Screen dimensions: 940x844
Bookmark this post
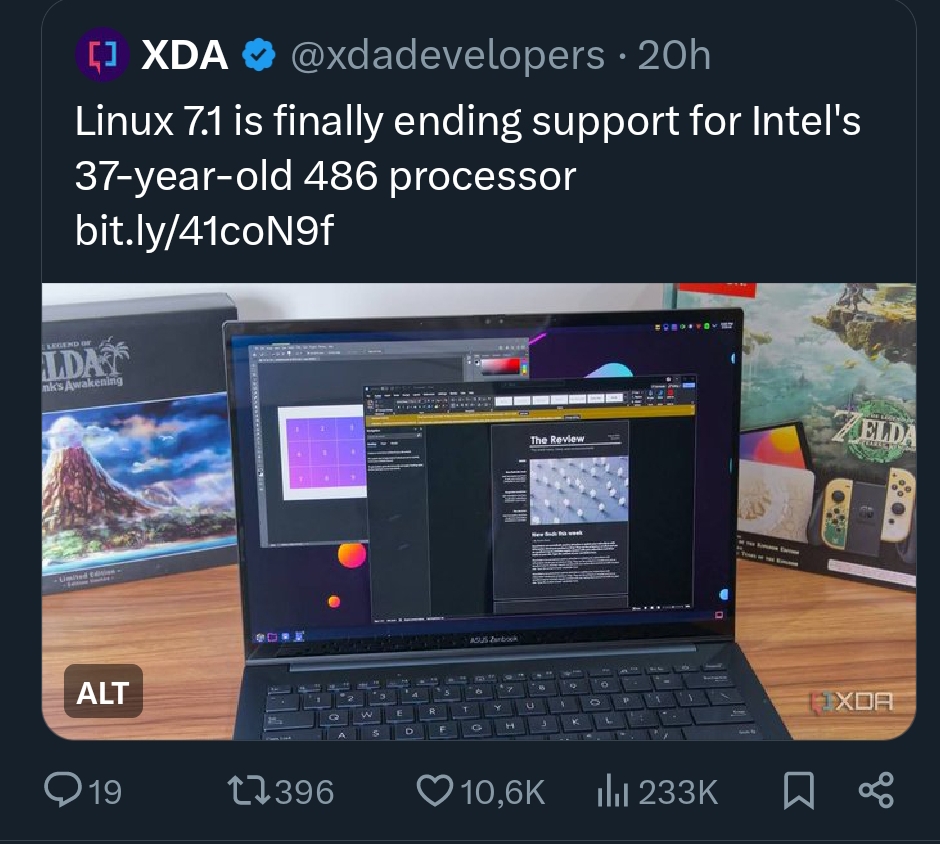tap(799, 791)
